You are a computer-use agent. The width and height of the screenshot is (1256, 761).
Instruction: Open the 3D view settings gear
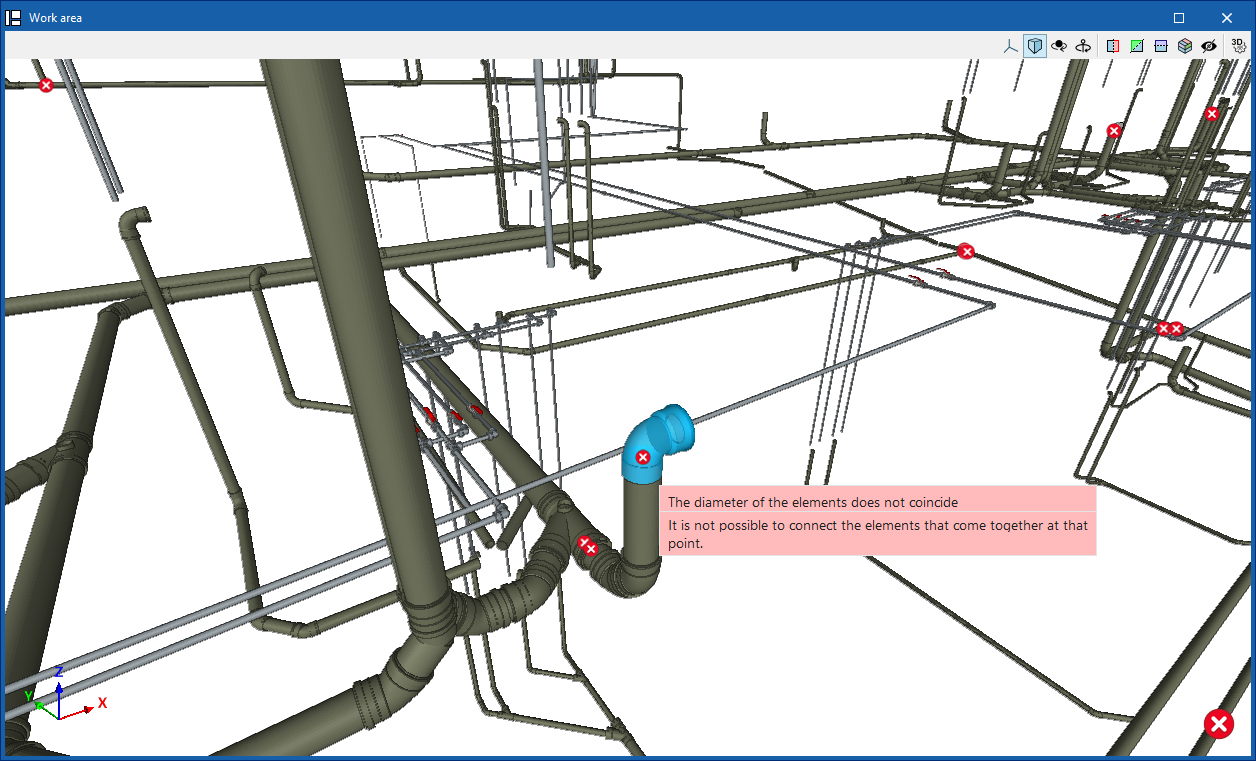click(x=1239, y=46)
